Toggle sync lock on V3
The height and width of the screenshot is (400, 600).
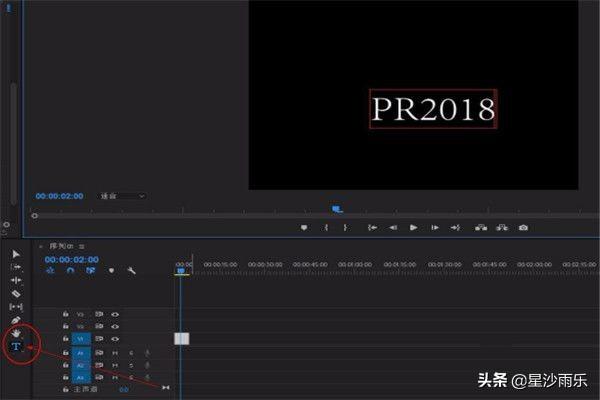[x=99, y=314]
